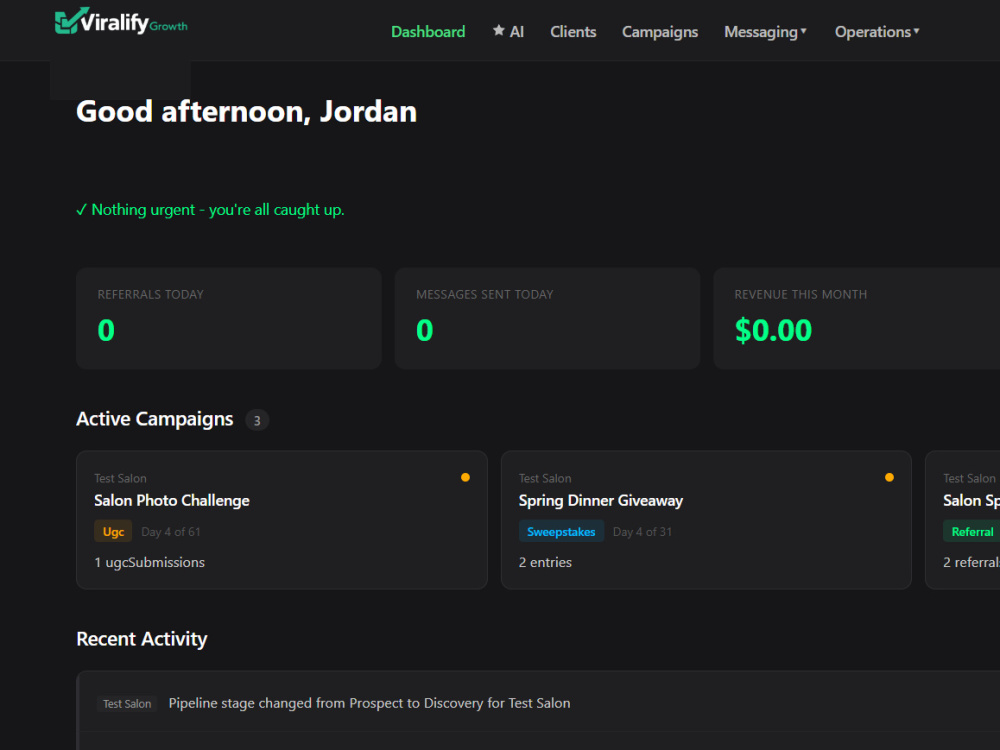Click the Sweepstakes tag badge

[x=561, y=531]
